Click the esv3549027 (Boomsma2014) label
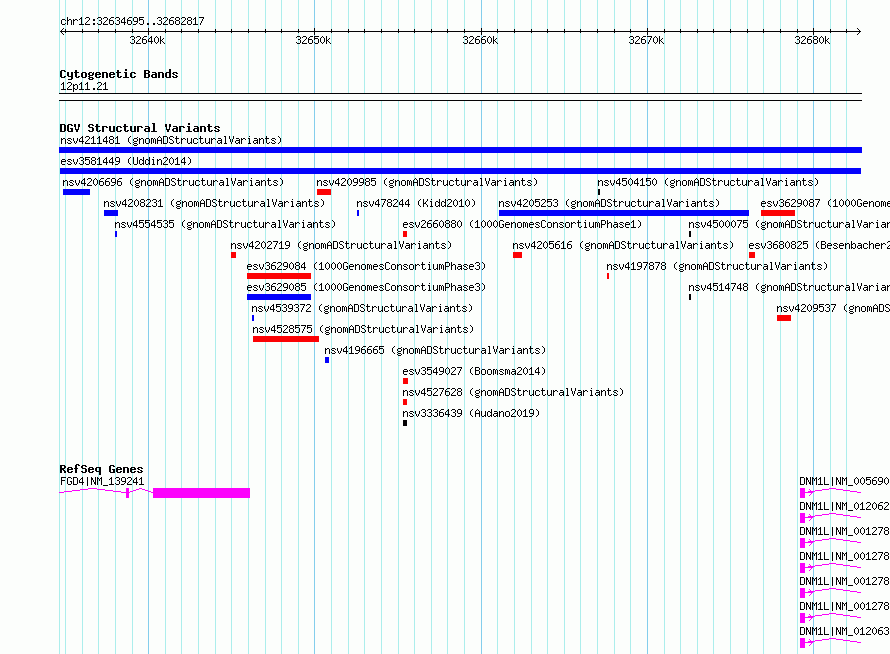Screen dimensions: 890x654 (474, 371)
